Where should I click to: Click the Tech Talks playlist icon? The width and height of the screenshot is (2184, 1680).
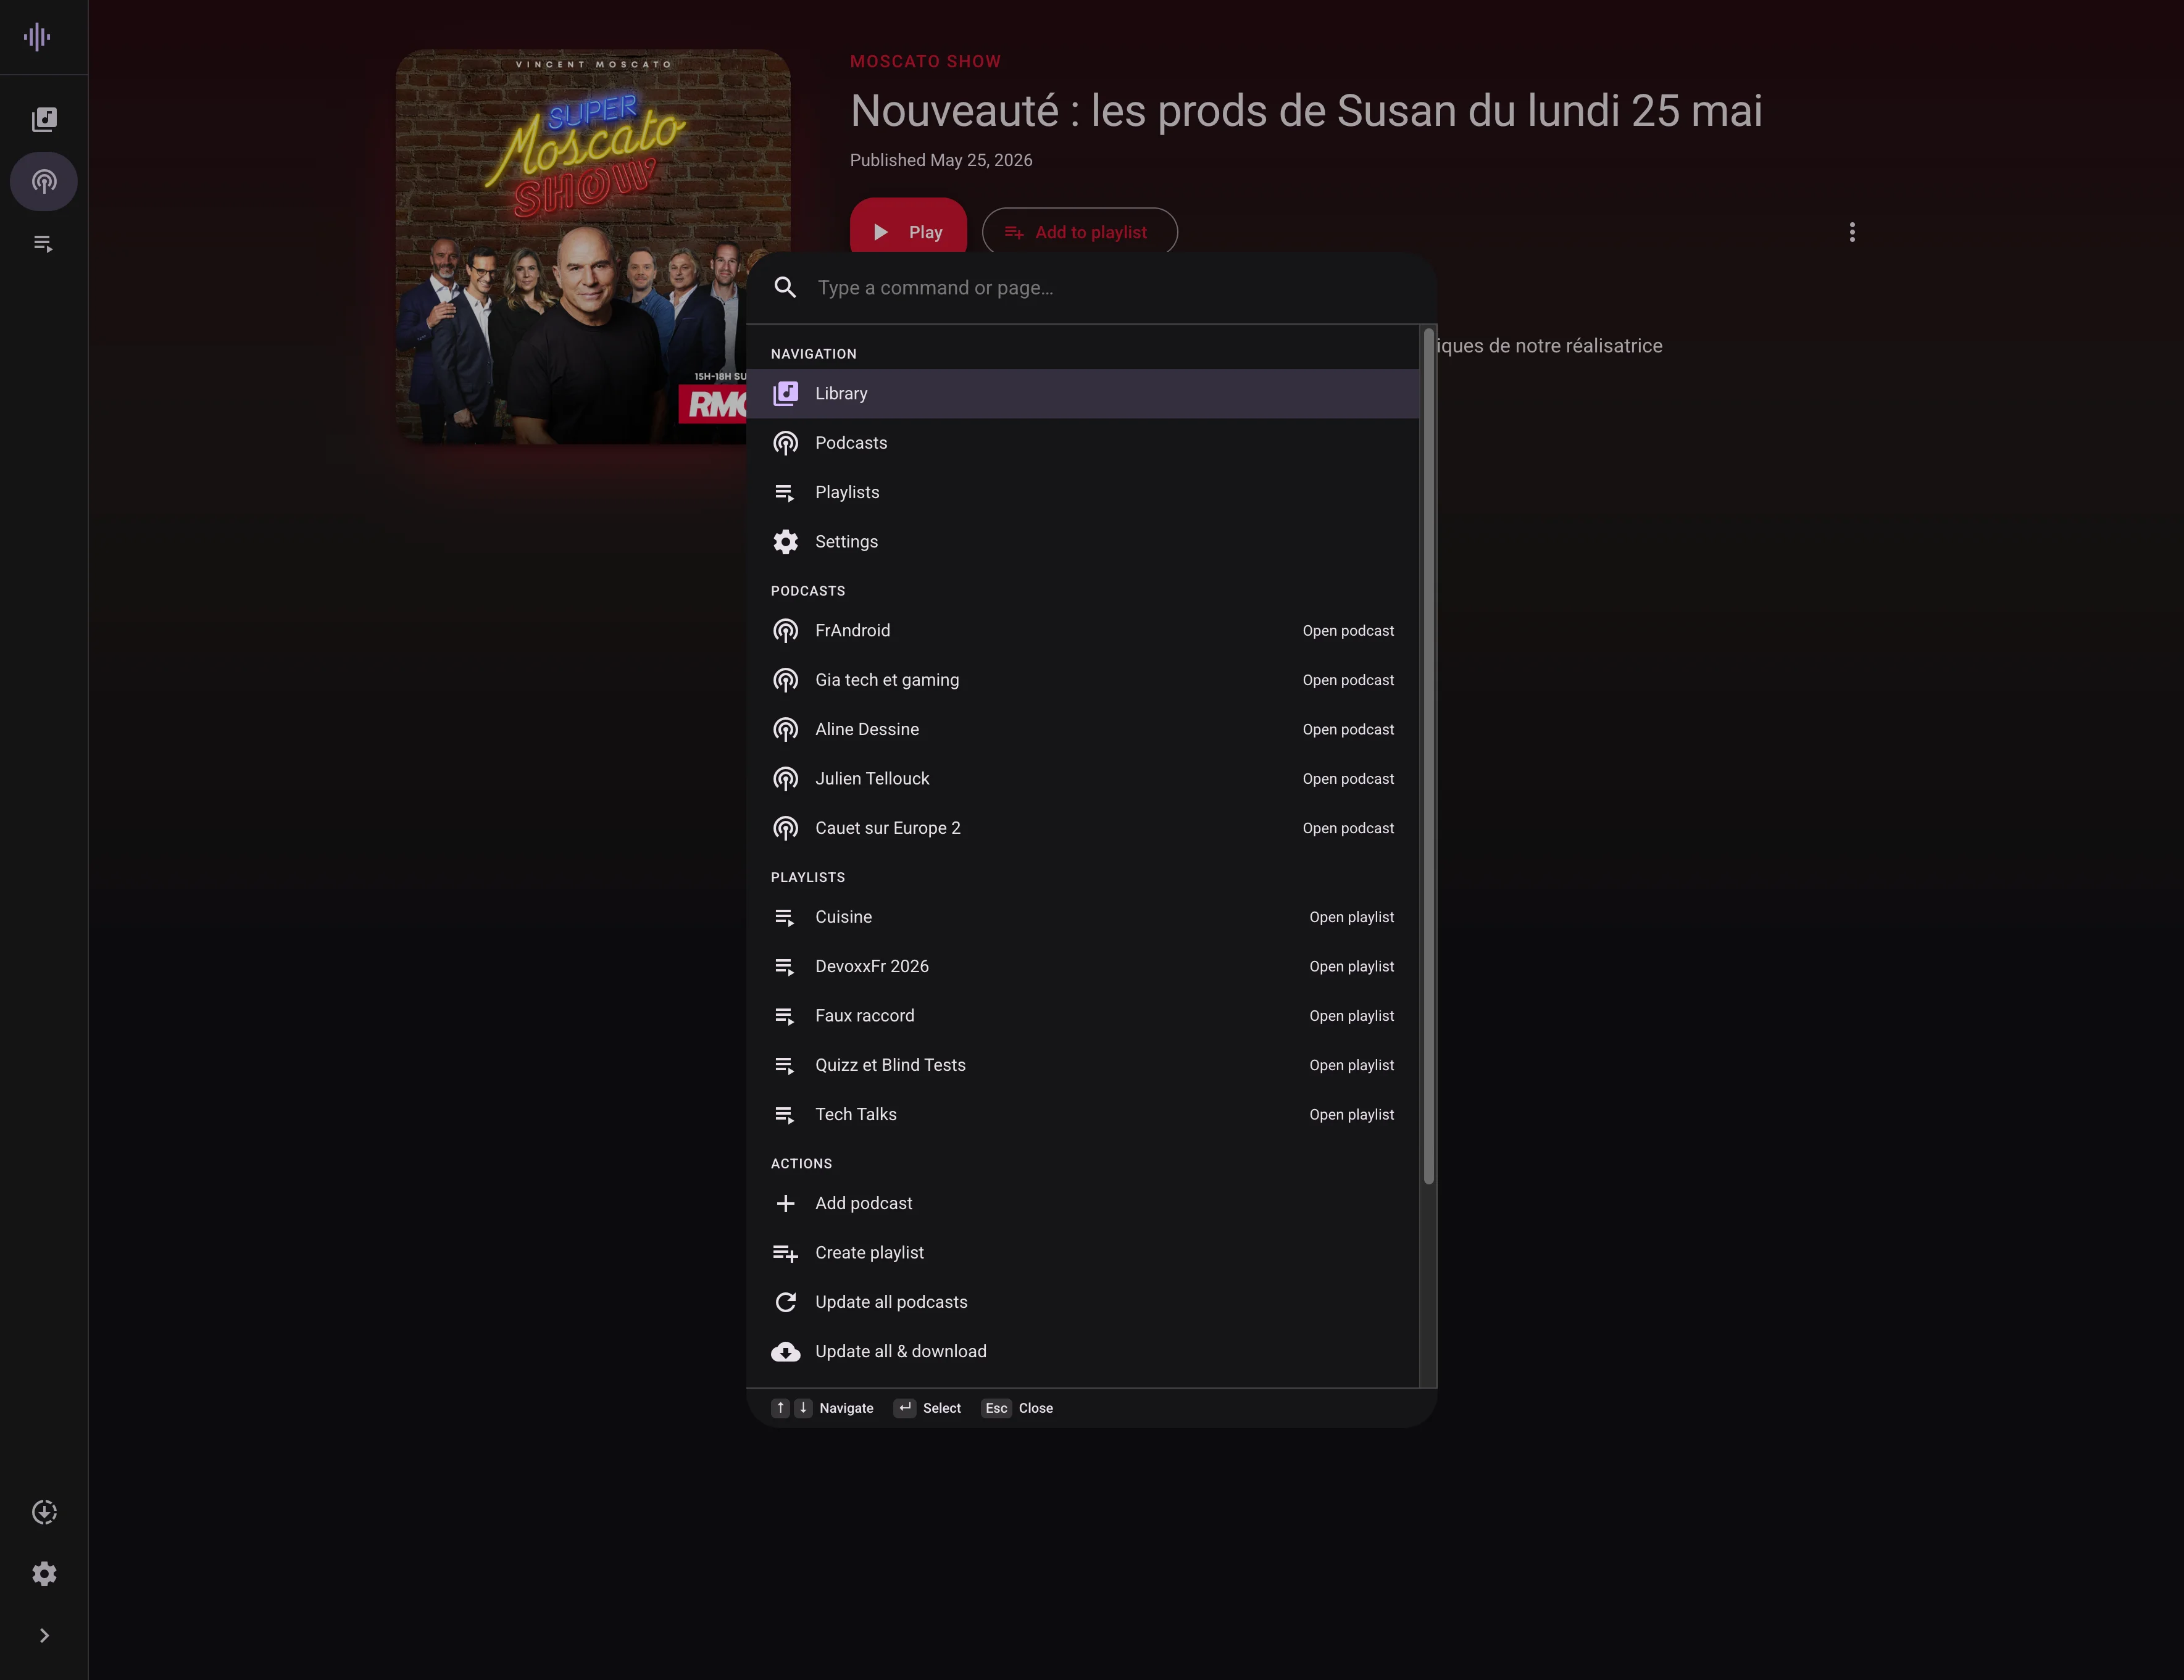point(786,1114)
